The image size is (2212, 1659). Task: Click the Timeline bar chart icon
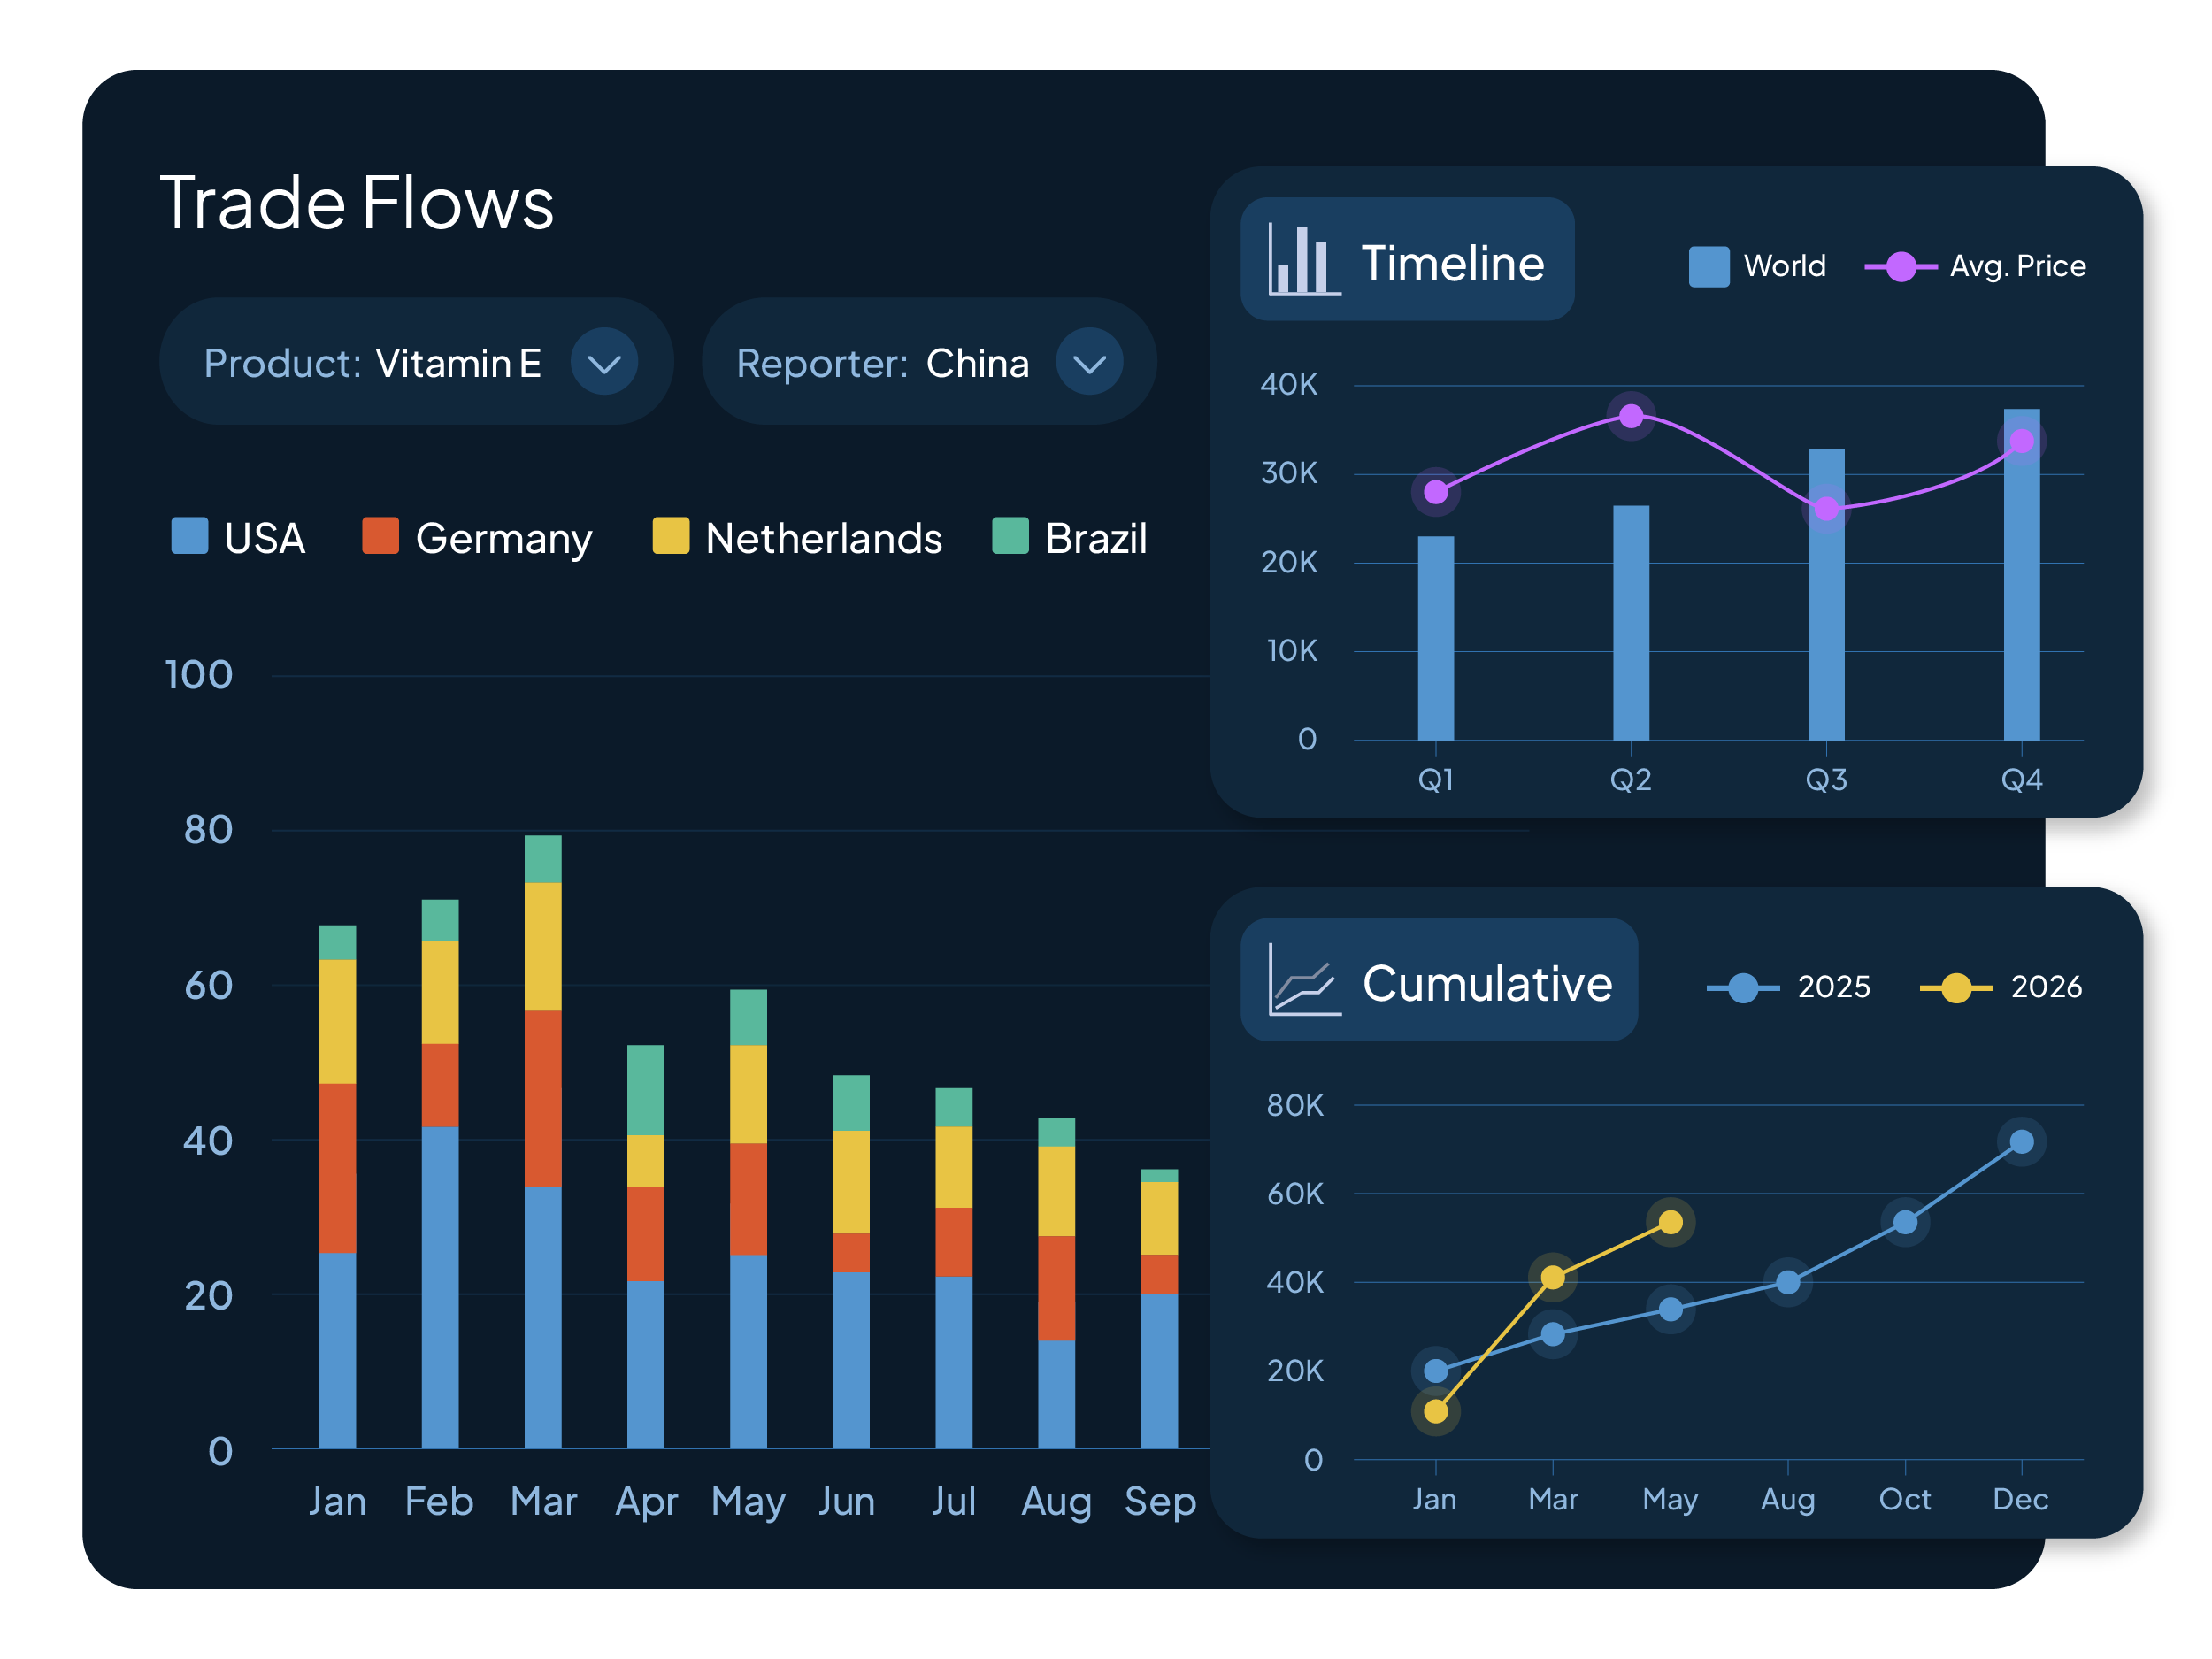tap(1303, 260)
